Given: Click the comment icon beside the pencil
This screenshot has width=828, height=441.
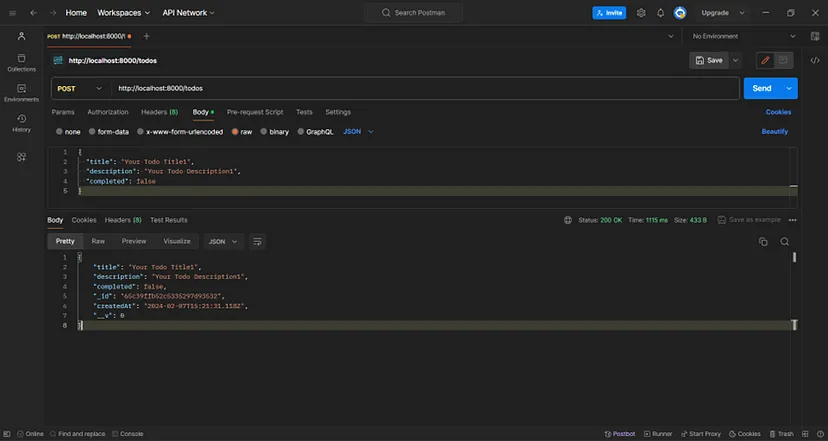Looking at the screenshot, I should [783, 61].
